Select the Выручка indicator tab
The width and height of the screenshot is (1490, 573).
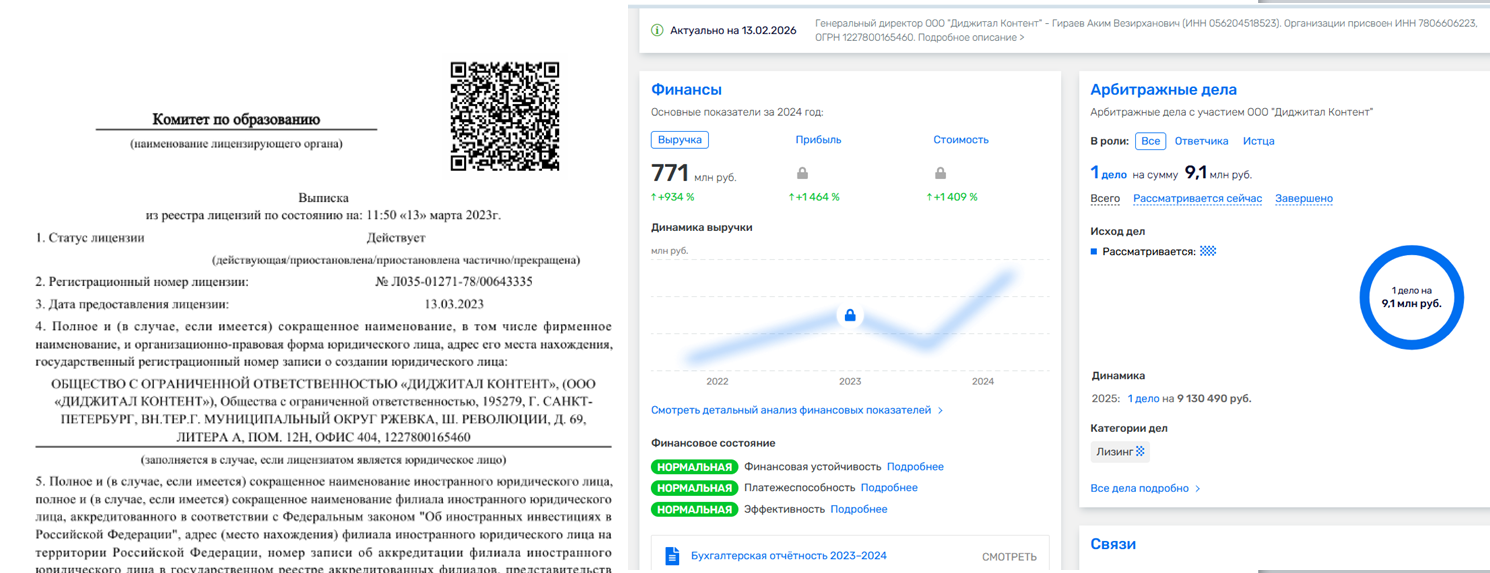click(x=680, y=140)
